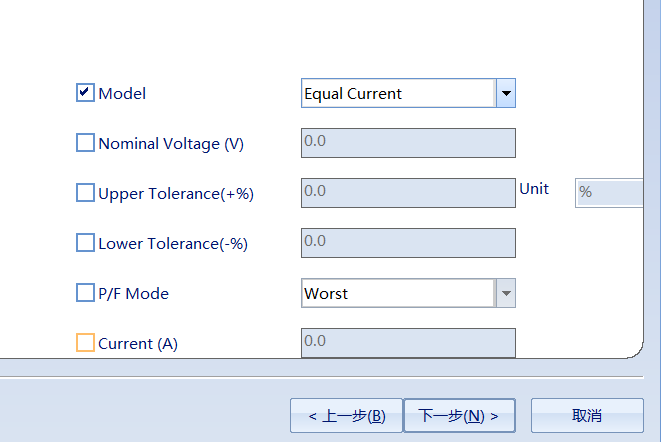Expand the P/F Mode dropdown arrow
This screenshot has height=442, width=661.
[x=505, y=294]
